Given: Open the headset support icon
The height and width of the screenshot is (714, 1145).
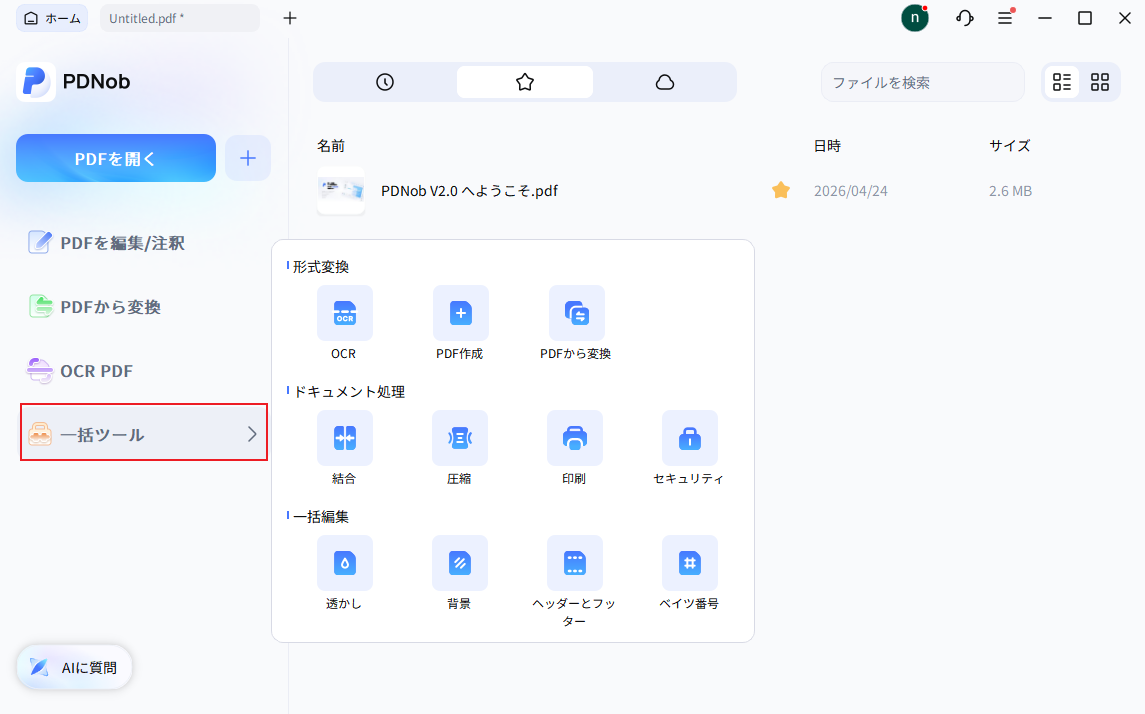Looking at the screenshot, I should tap(965, 18).
